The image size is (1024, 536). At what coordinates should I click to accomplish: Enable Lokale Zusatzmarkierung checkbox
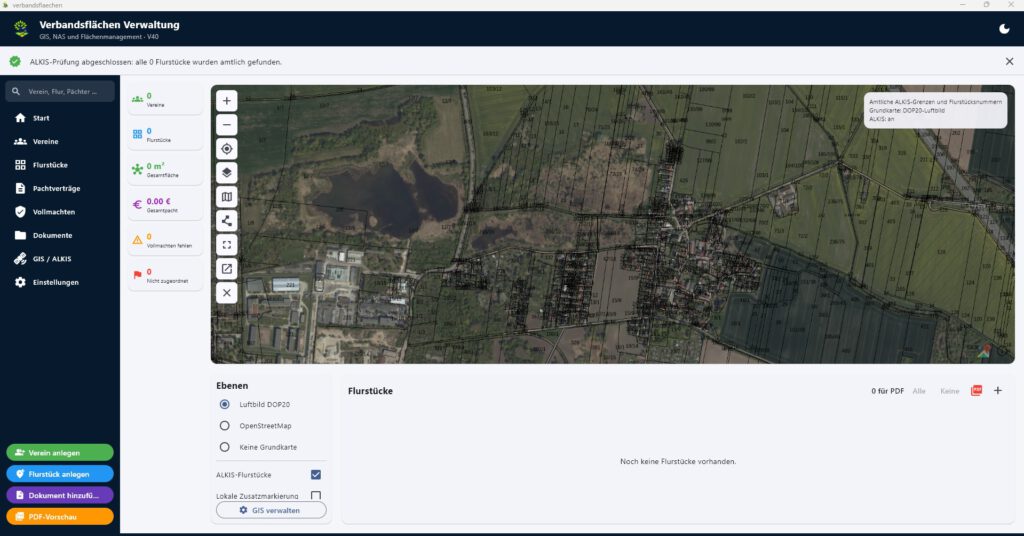pos(316,496)
